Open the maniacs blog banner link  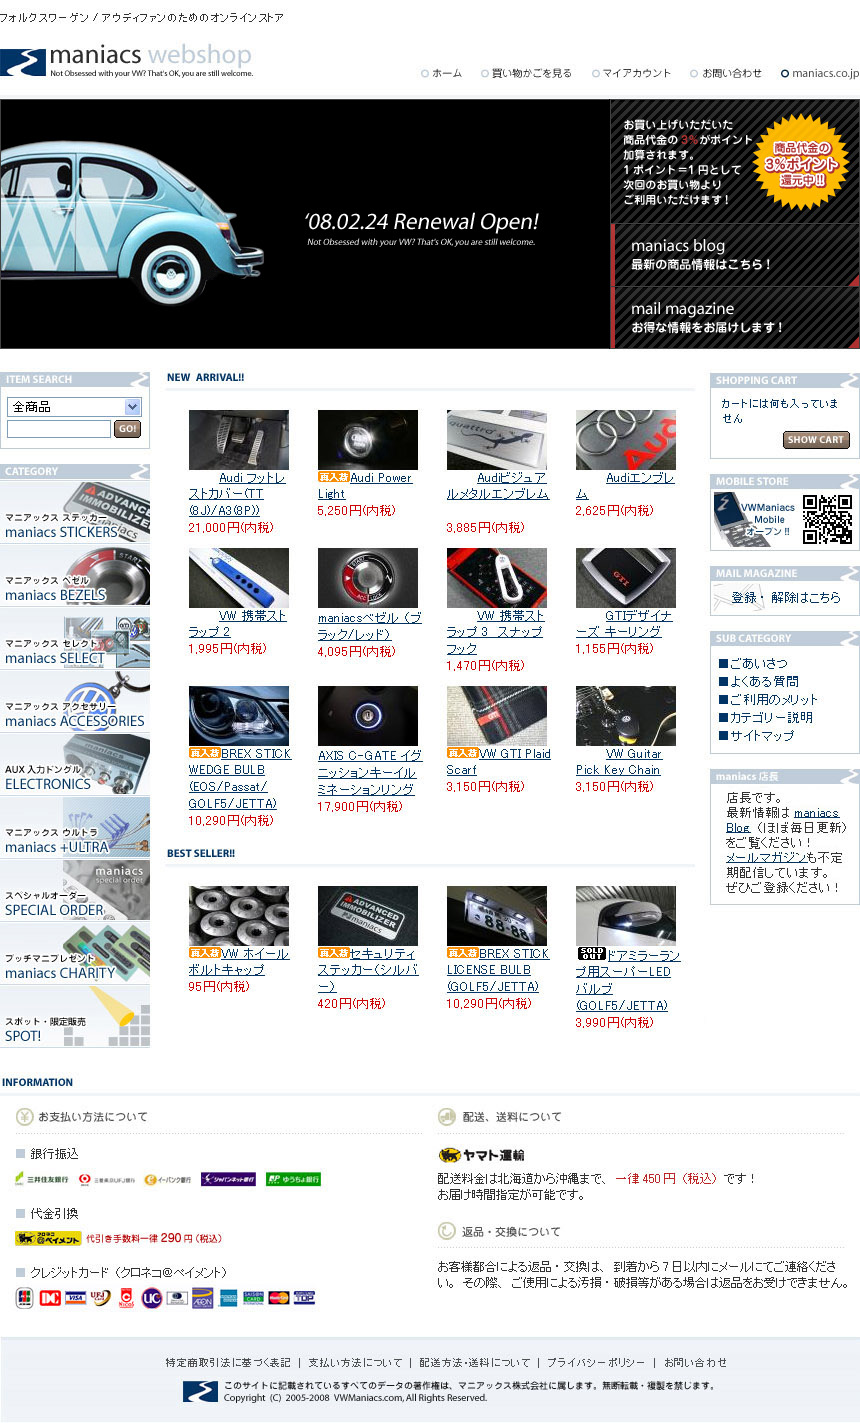735,255
